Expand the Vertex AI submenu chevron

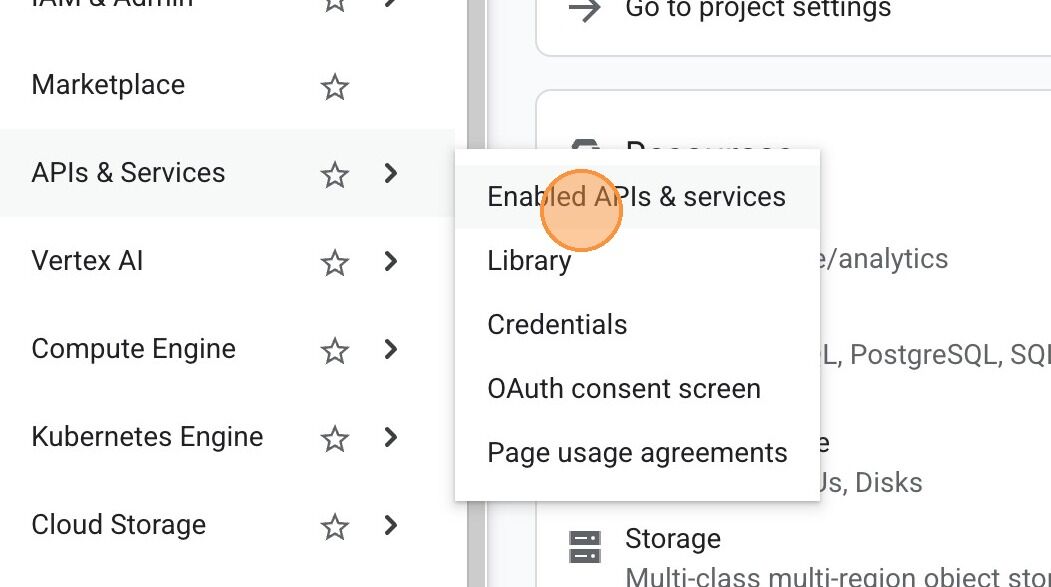point(390,262)
